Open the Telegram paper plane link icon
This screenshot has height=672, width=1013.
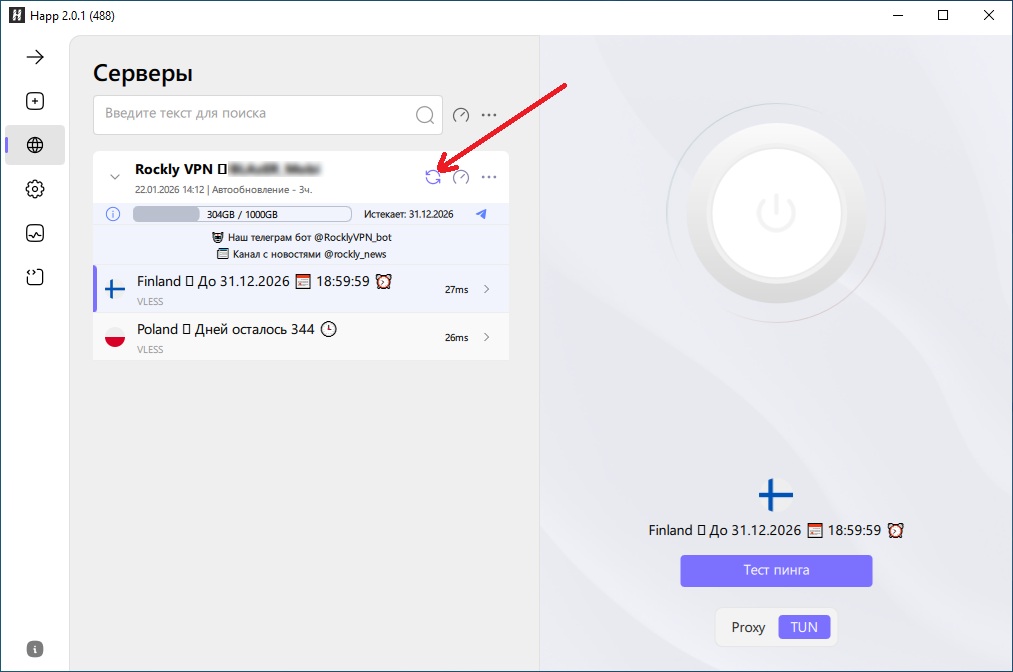coord(481,214)
